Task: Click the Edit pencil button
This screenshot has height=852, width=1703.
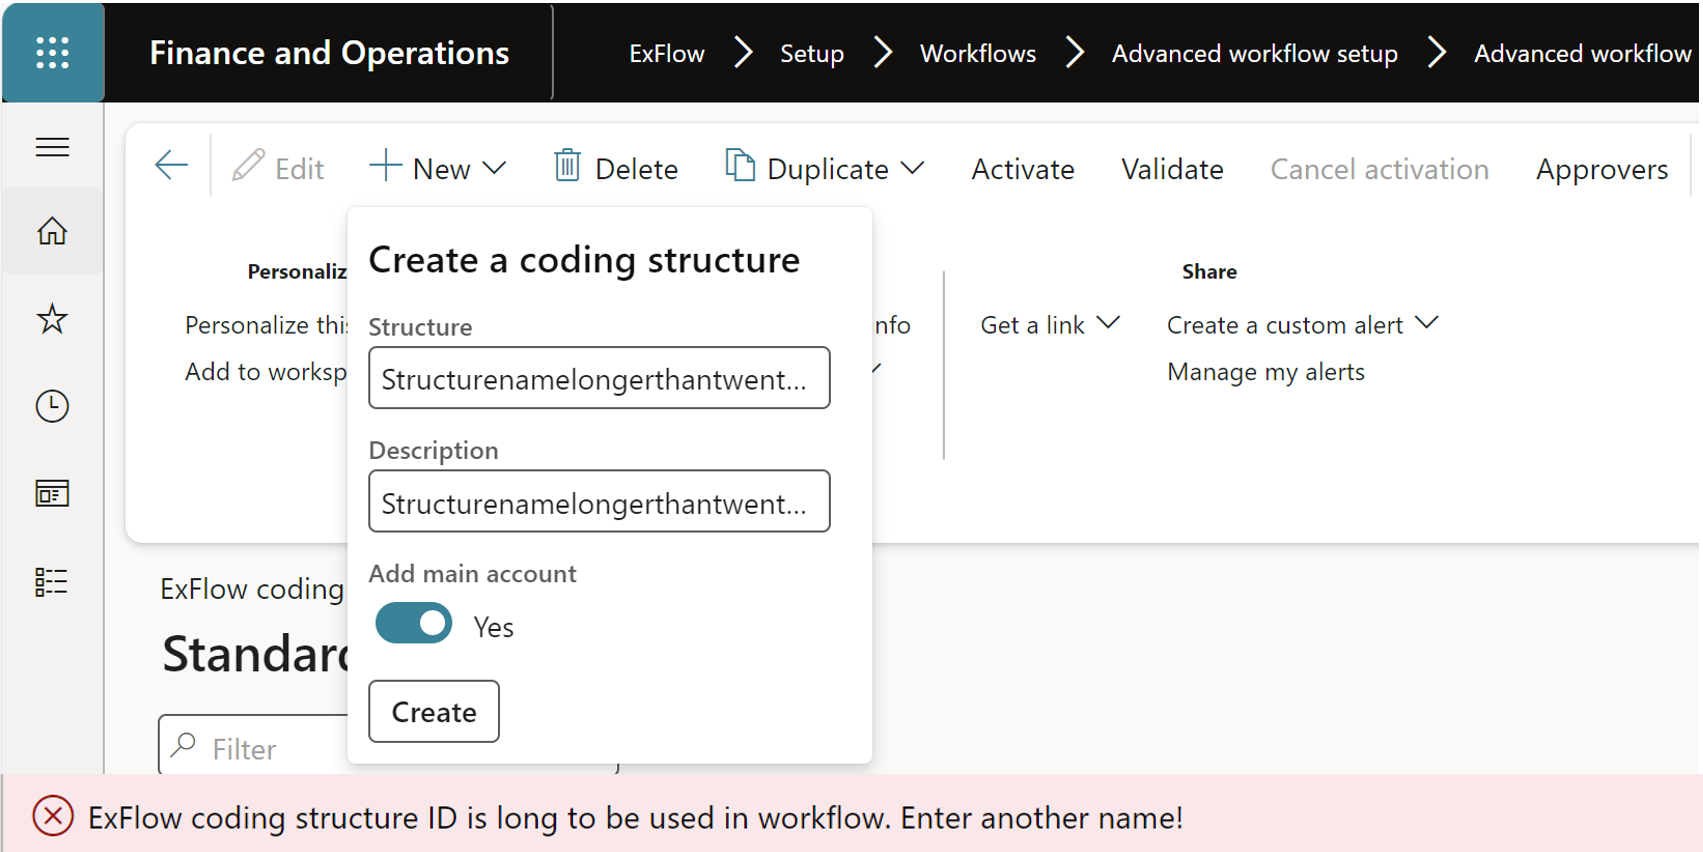Action: click(278, 168)
